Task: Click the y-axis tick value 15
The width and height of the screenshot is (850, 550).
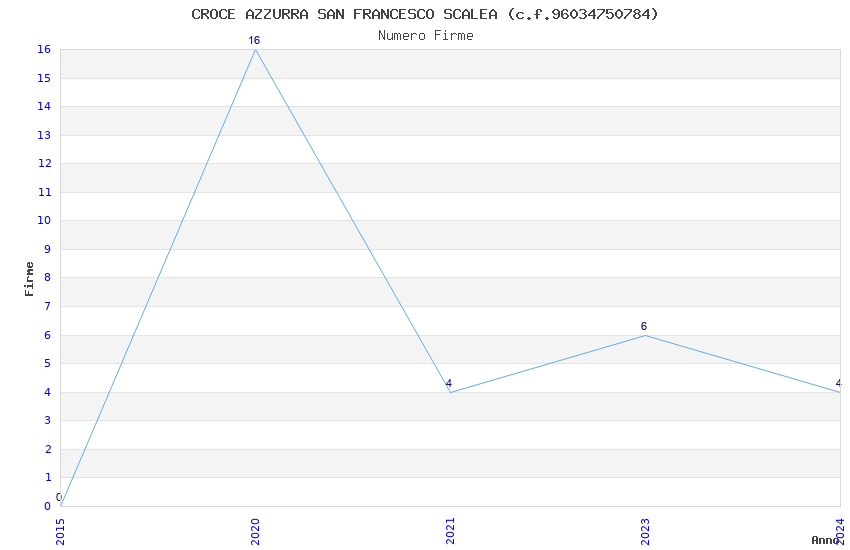Action: (44, 79)
